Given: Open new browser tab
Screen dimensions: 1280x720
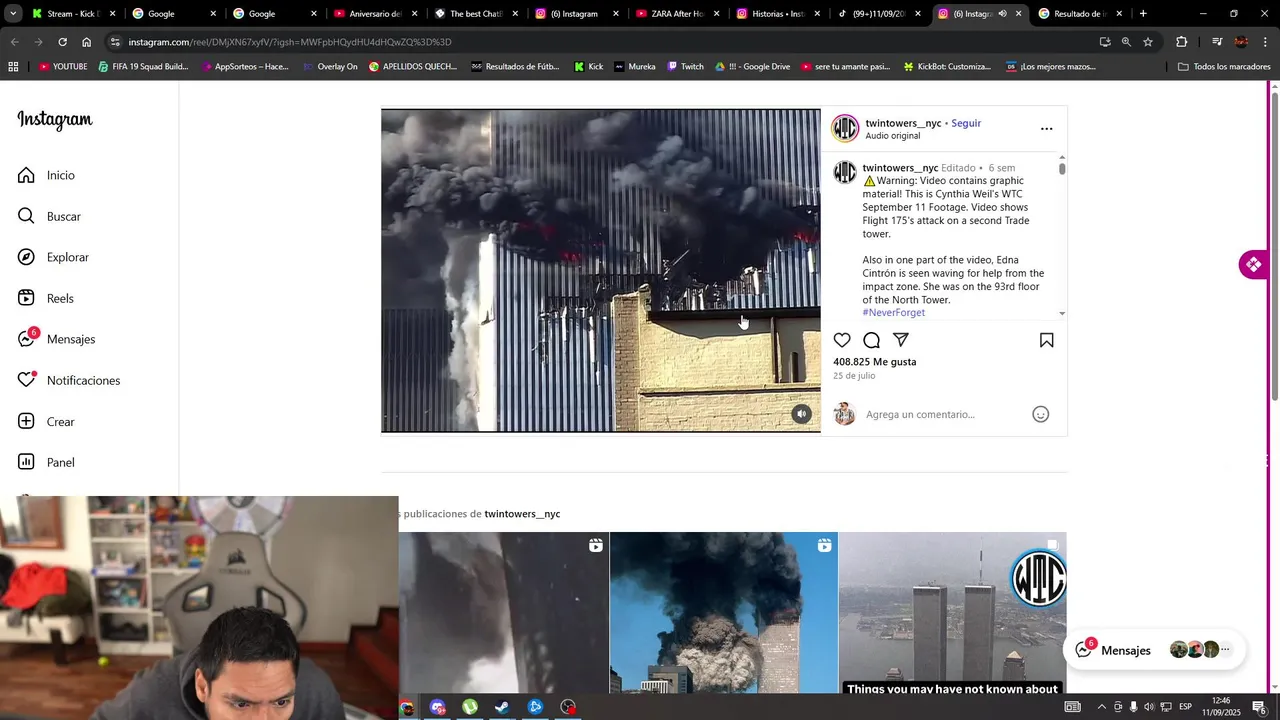Looking at the screenshot, I should (1143, 14).
